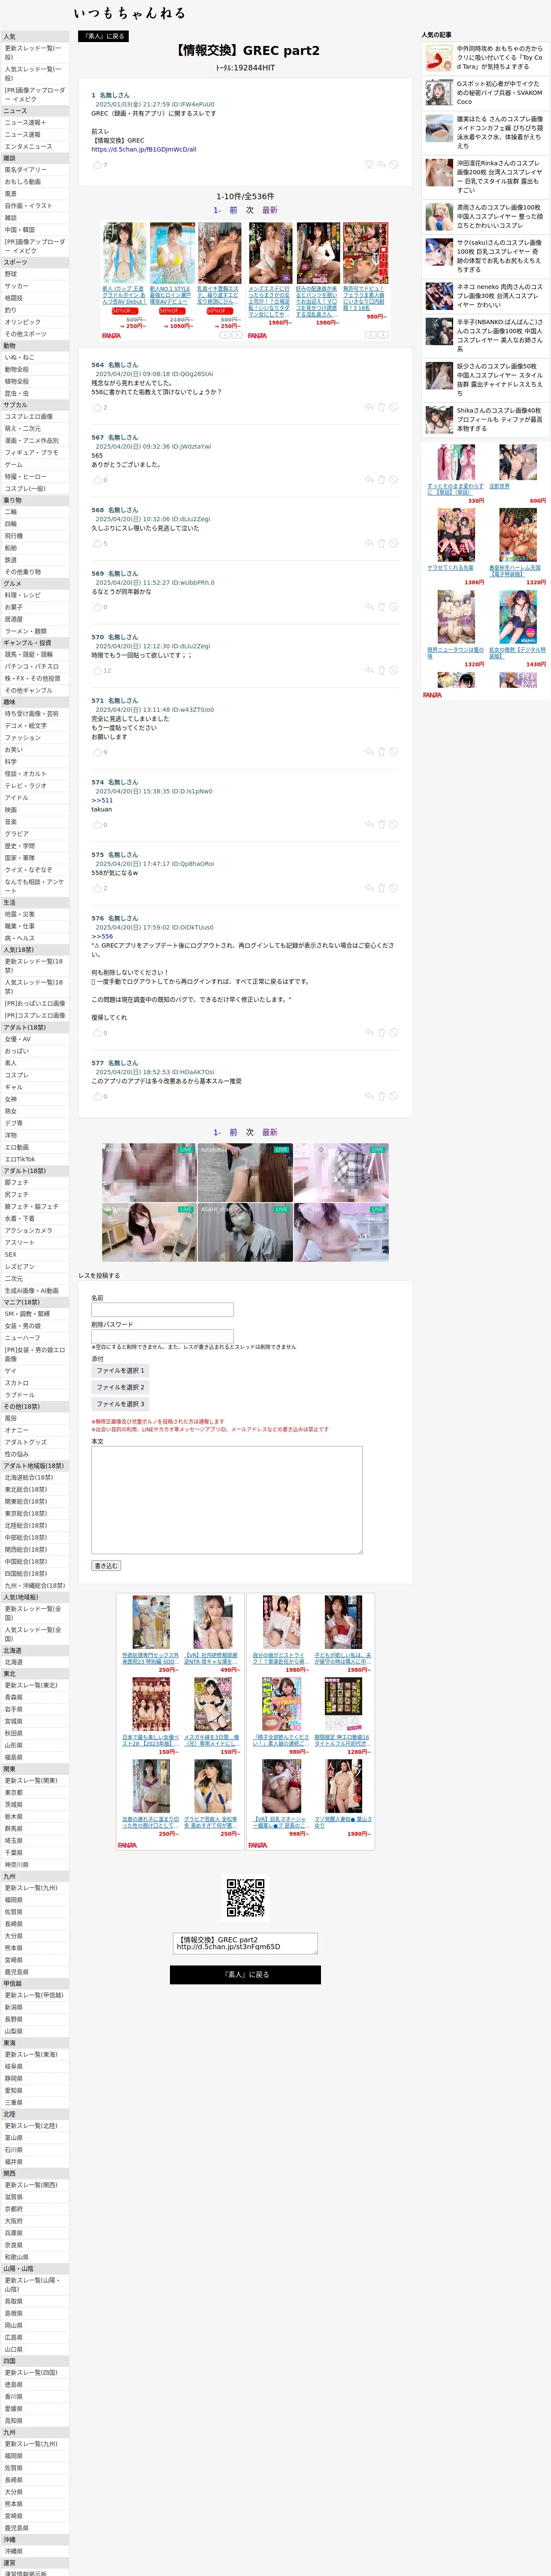Report post 564 with the ban icon
This screenshot has height=2576, width=551.
click(x=394, y=407)
